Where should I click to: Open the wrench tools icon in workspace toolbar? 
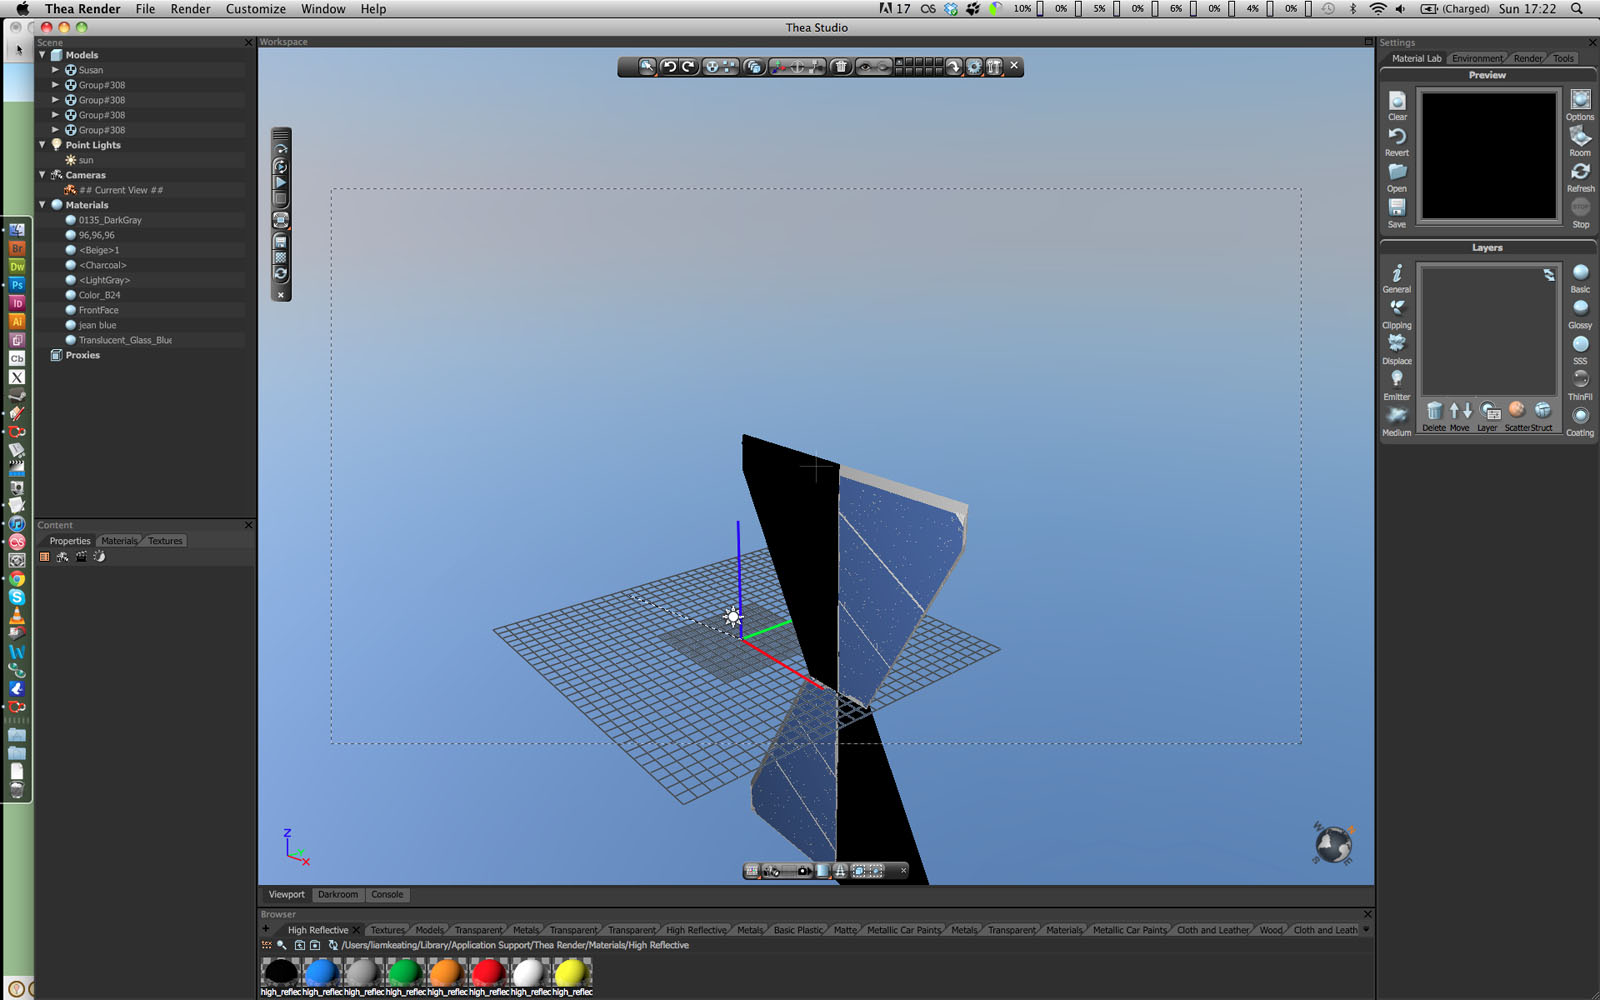pyautogui.click(x=994, y=66)
